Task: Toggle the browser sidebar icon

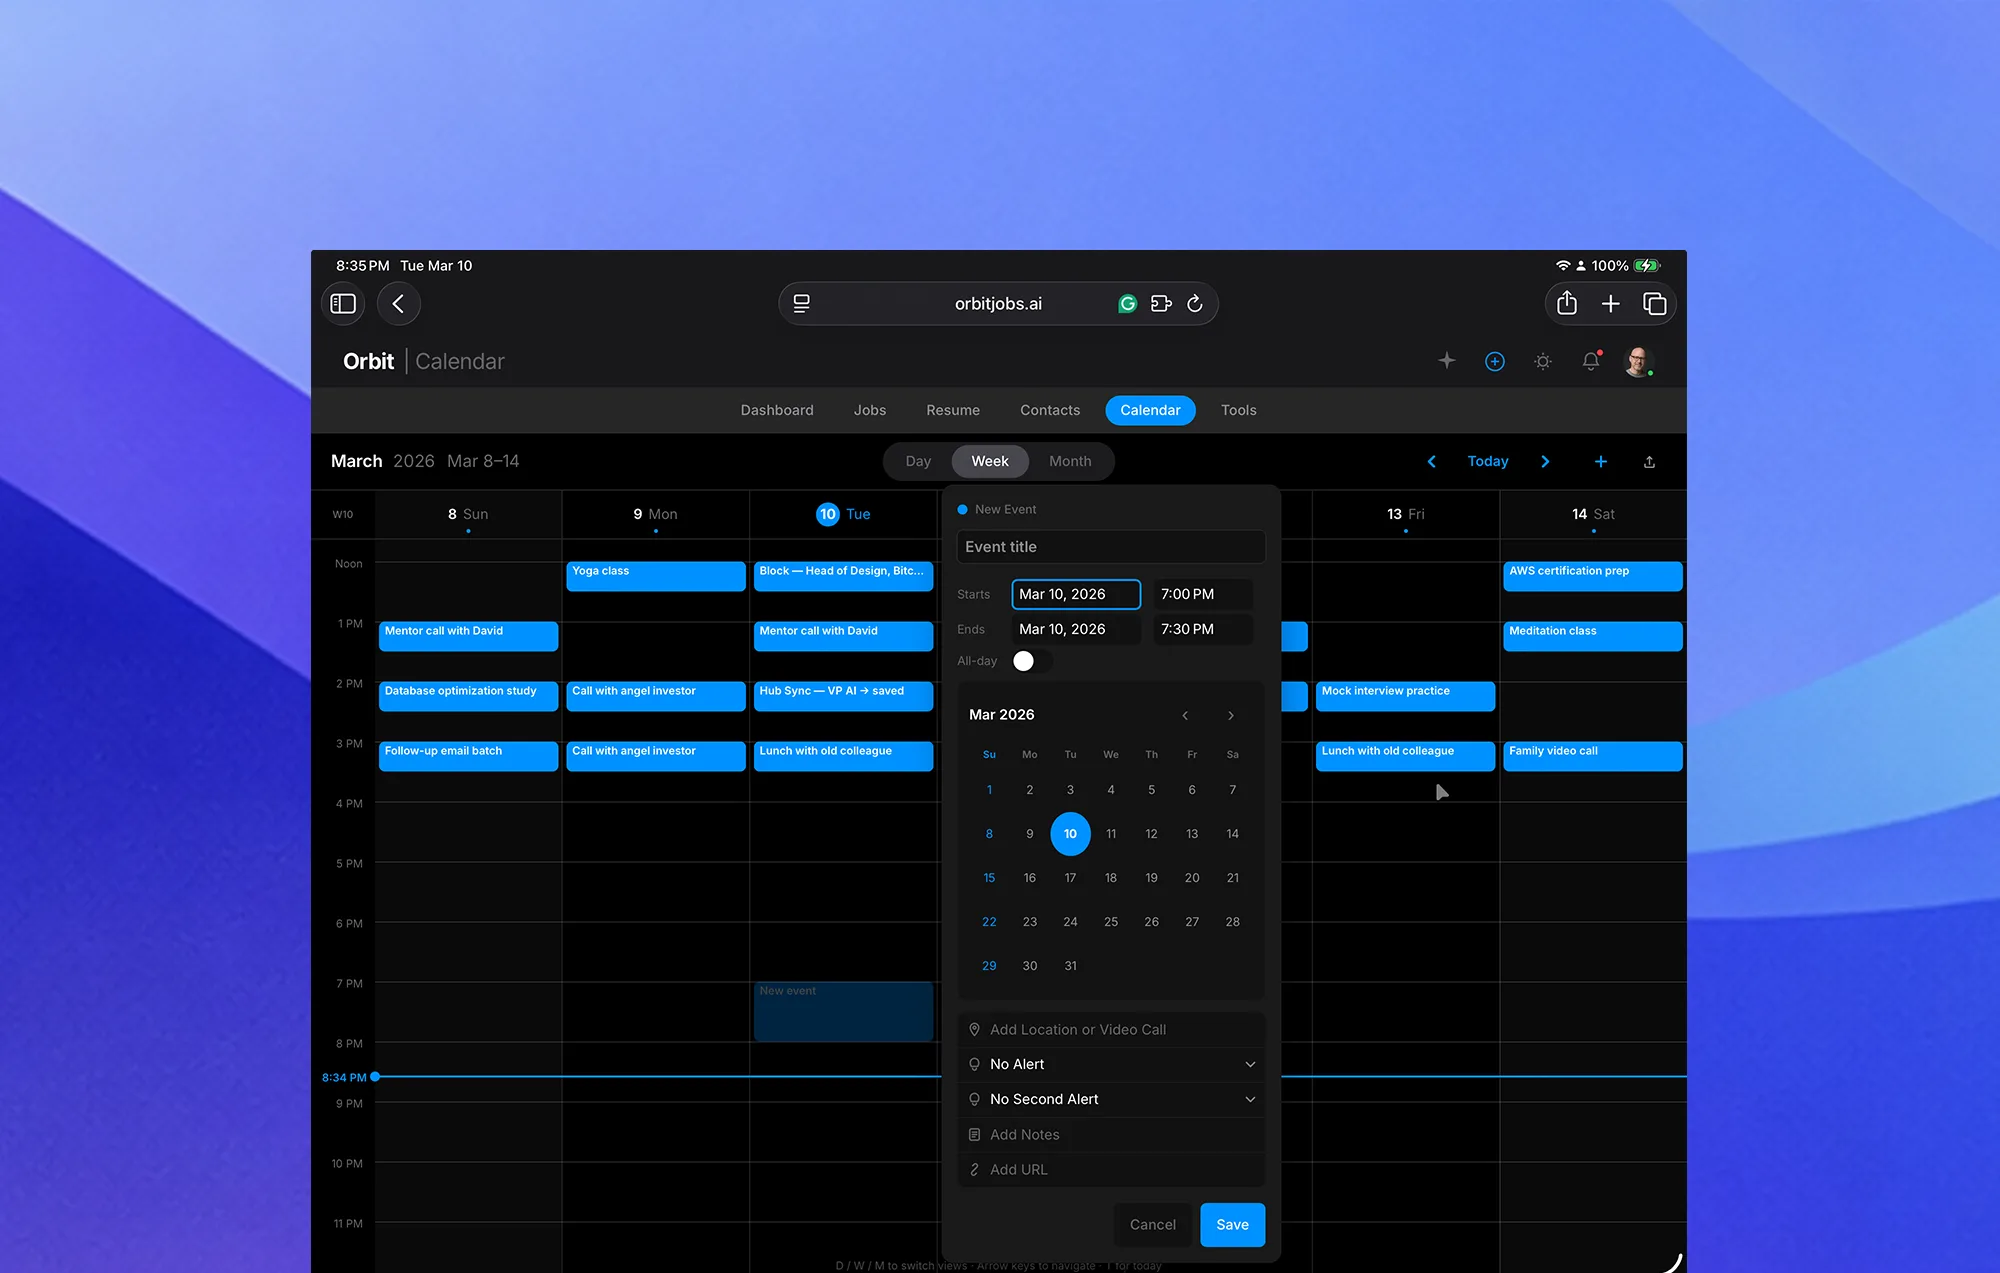Action: point(342,303)
